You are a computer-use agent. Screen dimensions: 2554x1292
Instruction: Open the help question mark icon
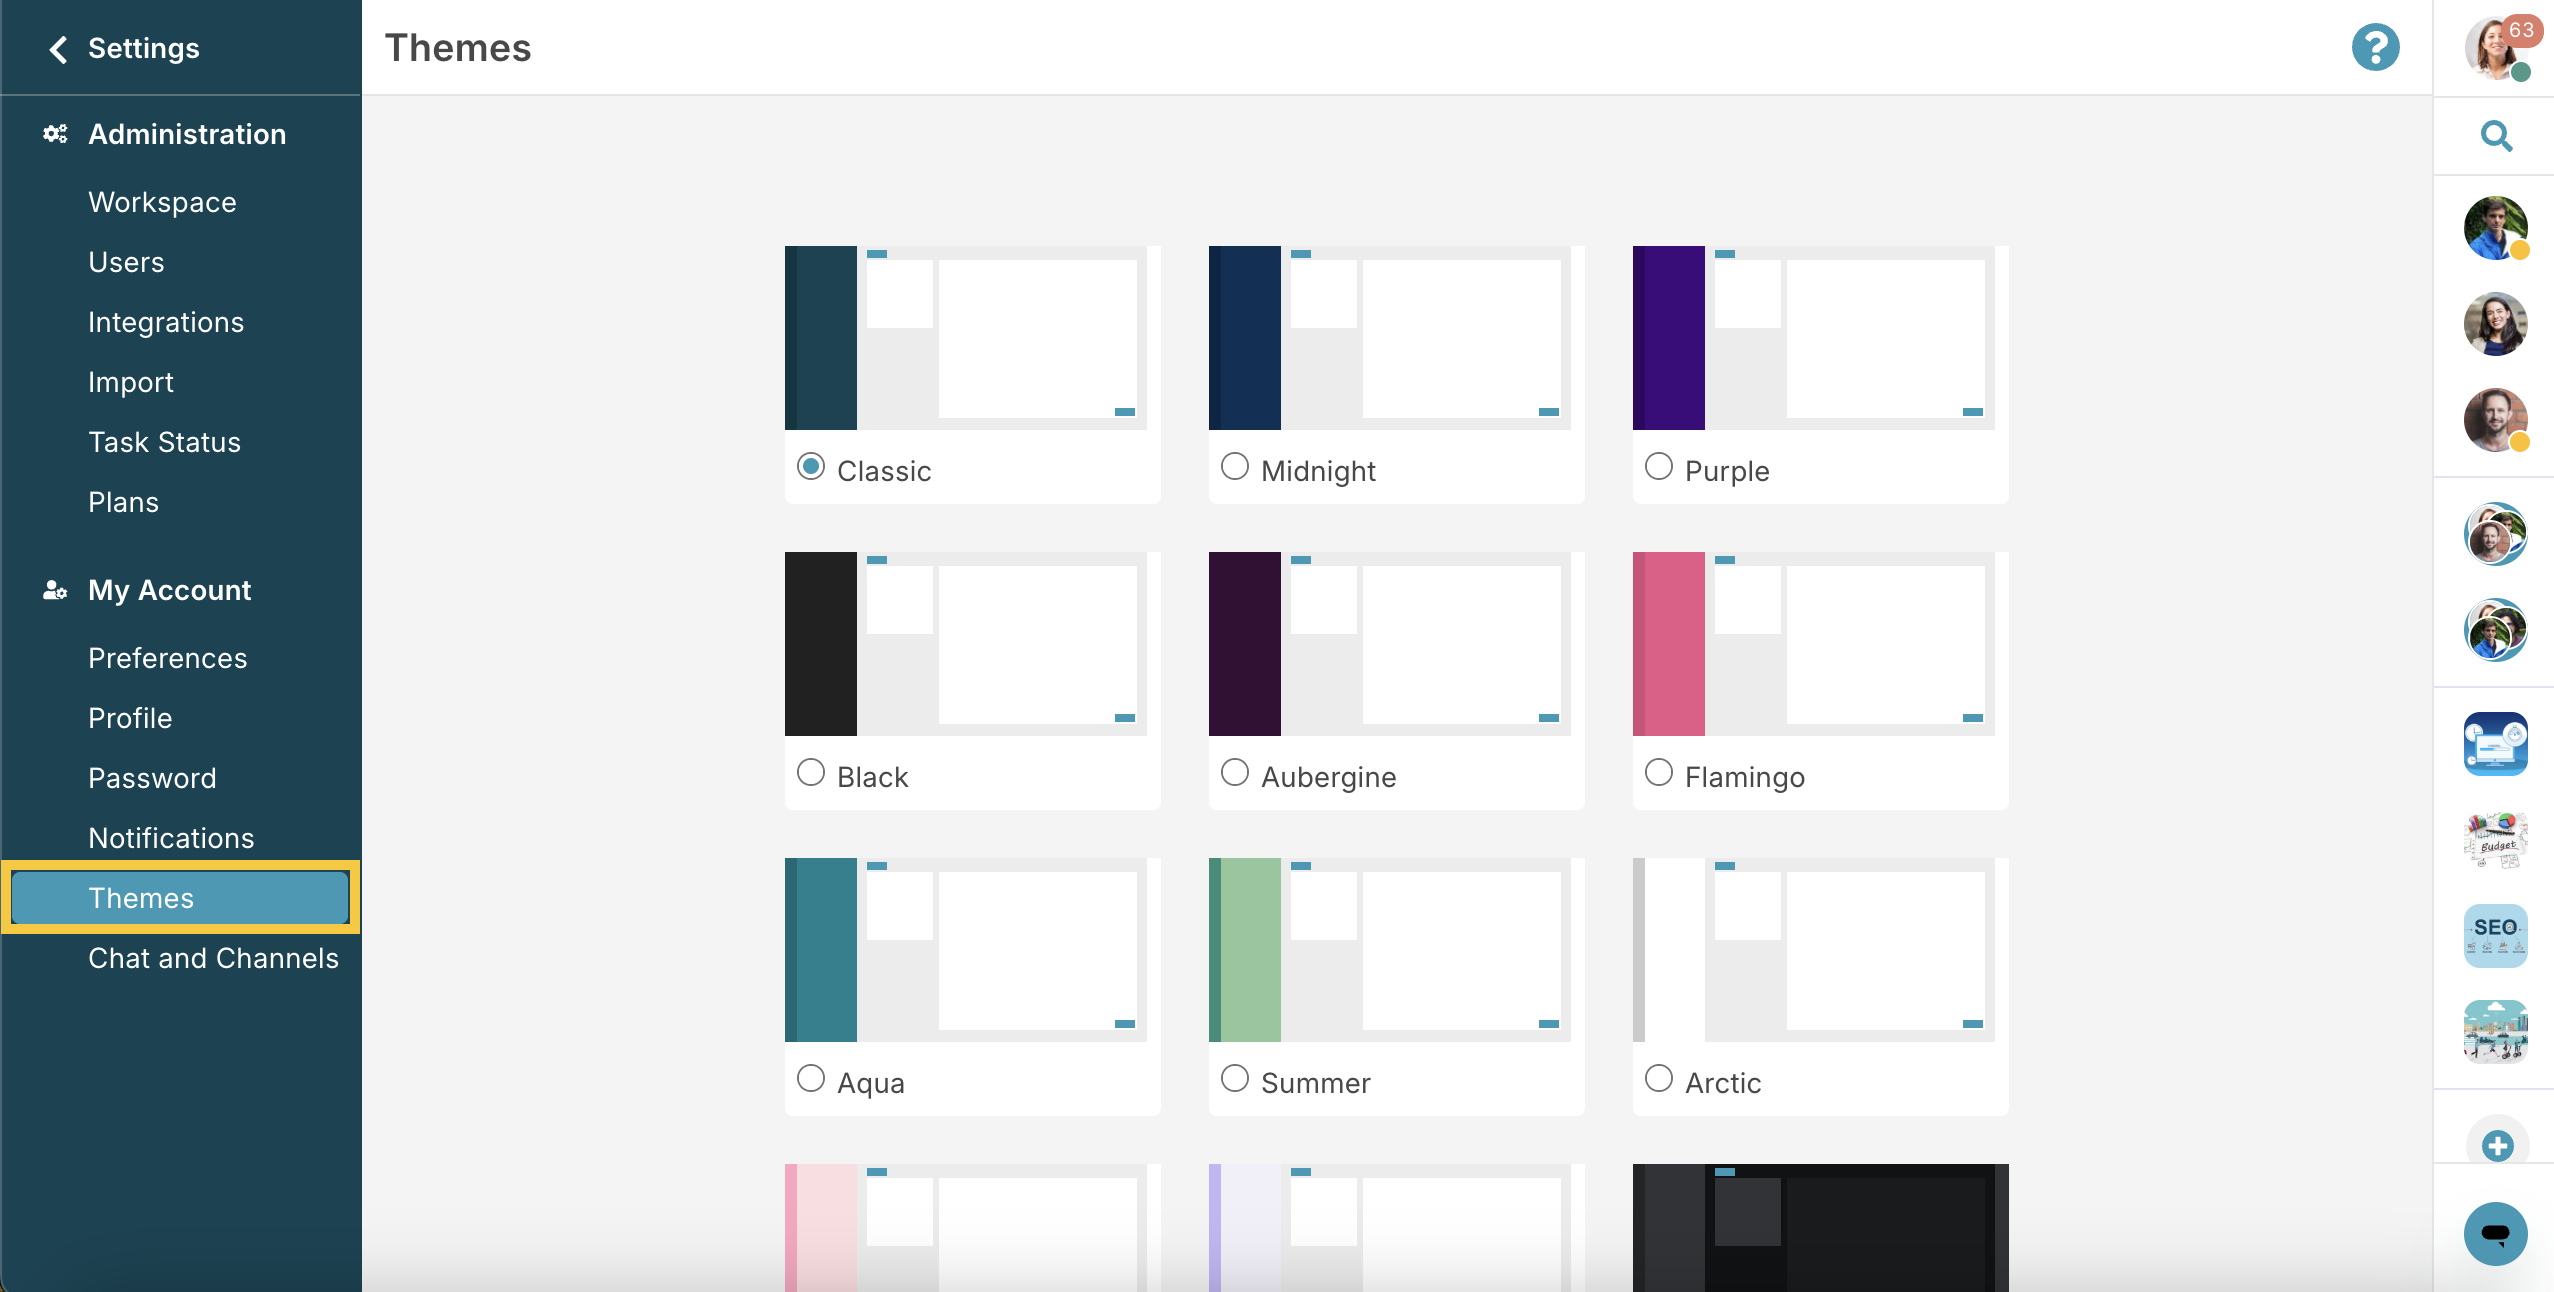pos(2375,47)
